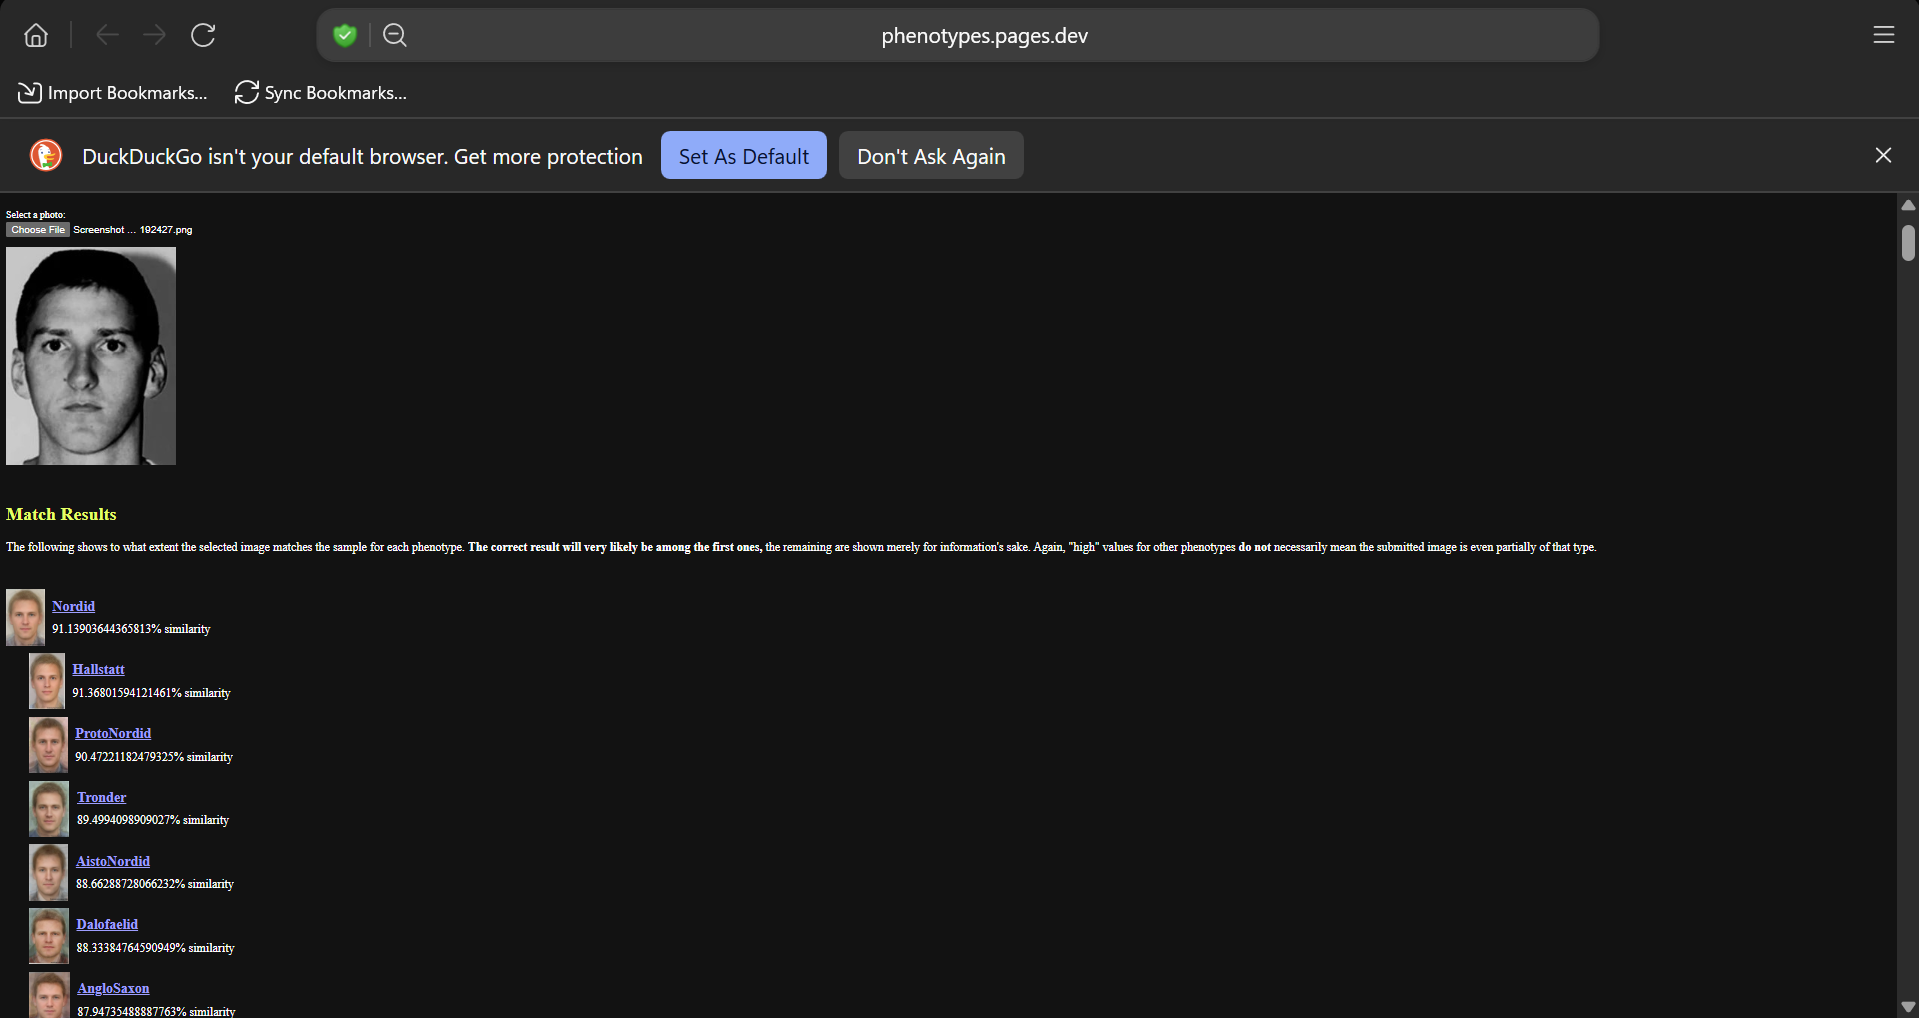The width and height of the screenshot is (1919, 1019).
Task: Dismiss the default browser banner
Action: (x=1883, y=155)
